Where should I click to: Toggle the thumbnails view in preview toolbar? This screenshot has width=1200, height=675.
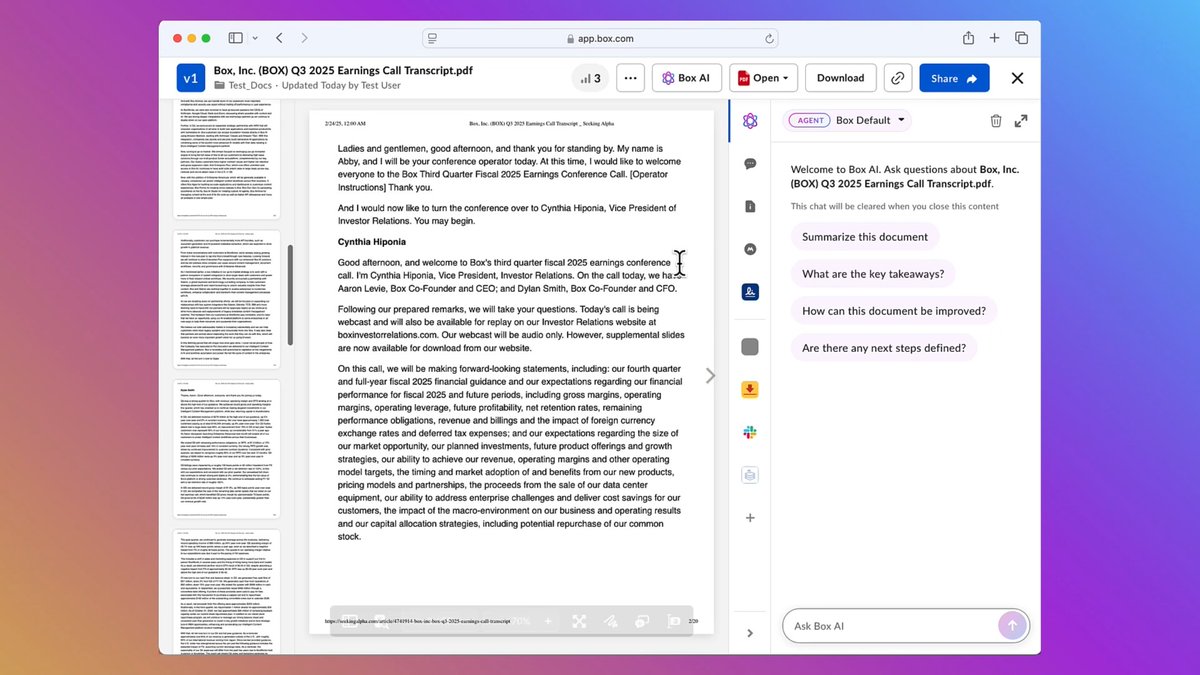pyautogui.click(x=349, y=621)
